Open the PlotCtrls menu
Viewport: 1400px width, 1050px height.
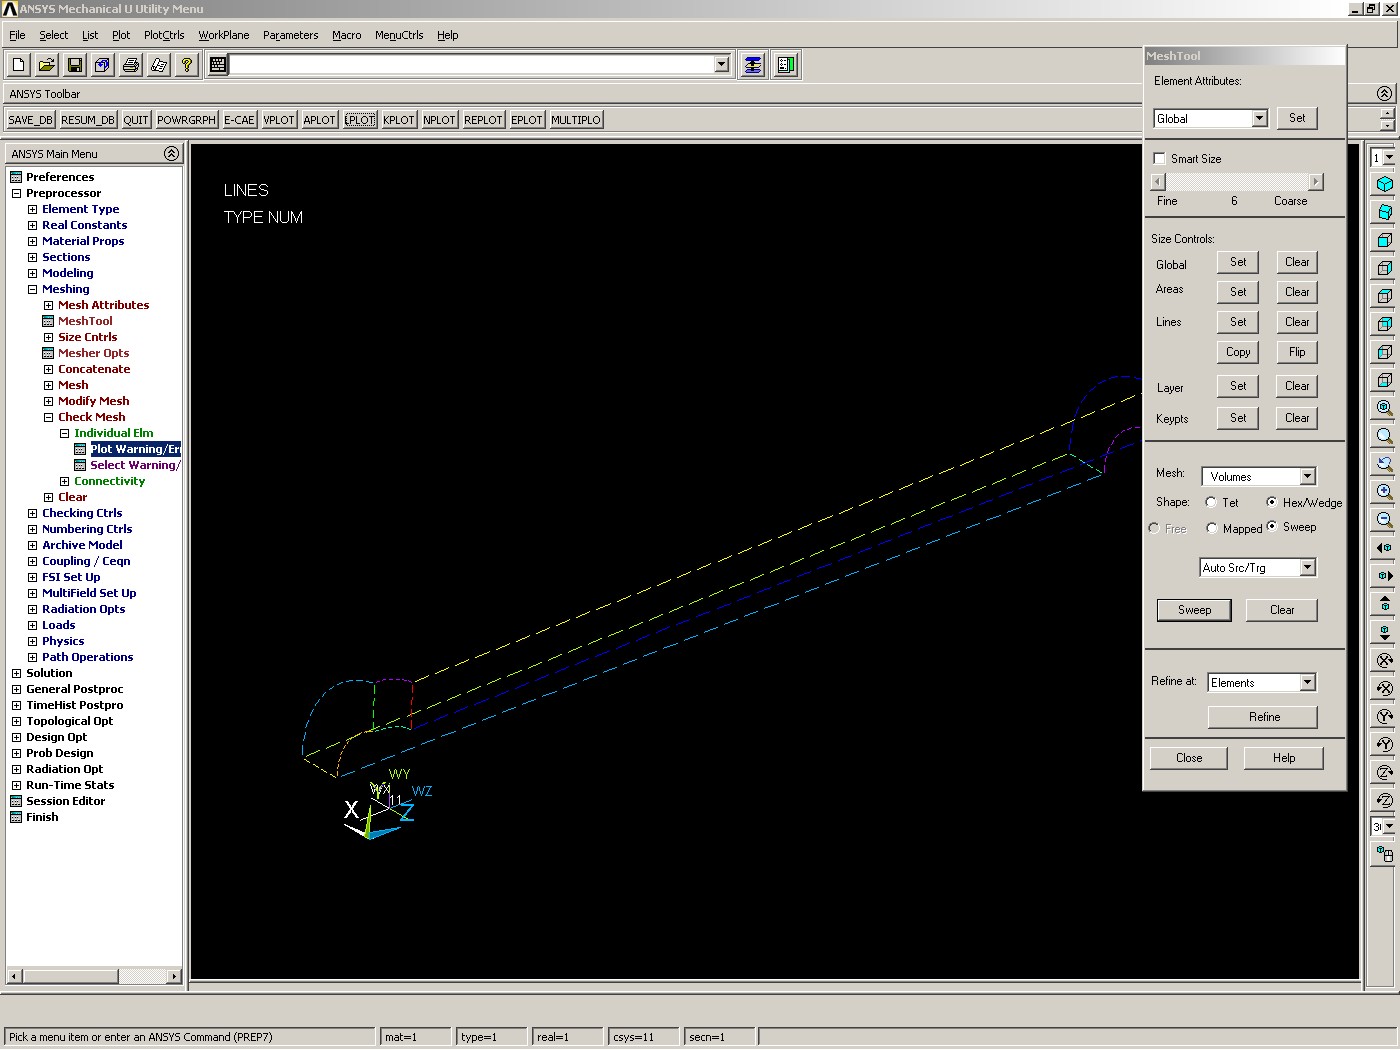tap(164, 35)
